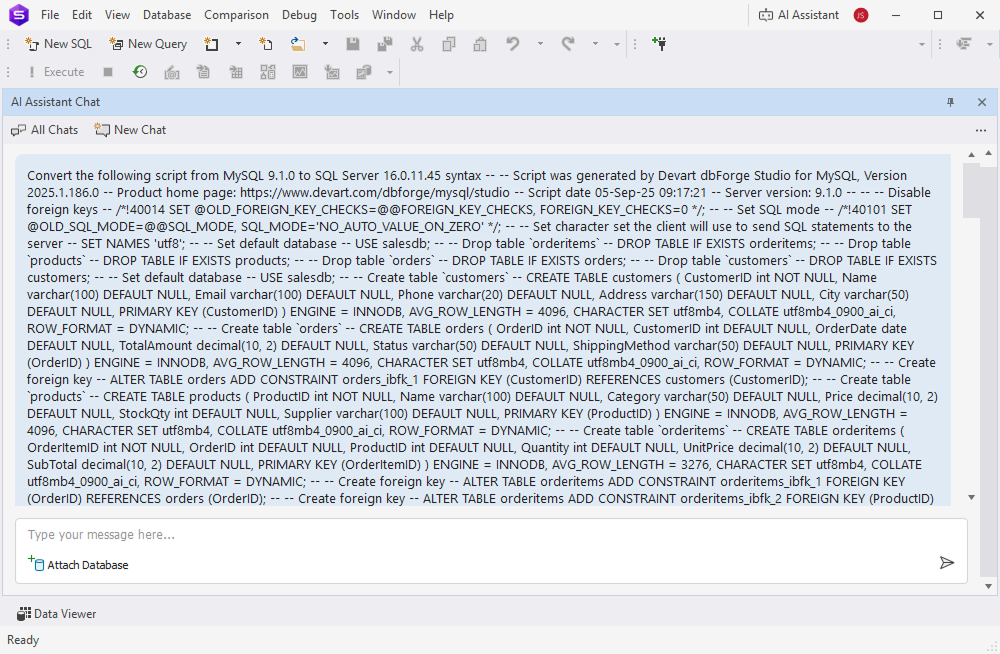This screenshot has height=654, width=1000.
Task: Switch to the Data Viewer panel
Action: (56, 613)
